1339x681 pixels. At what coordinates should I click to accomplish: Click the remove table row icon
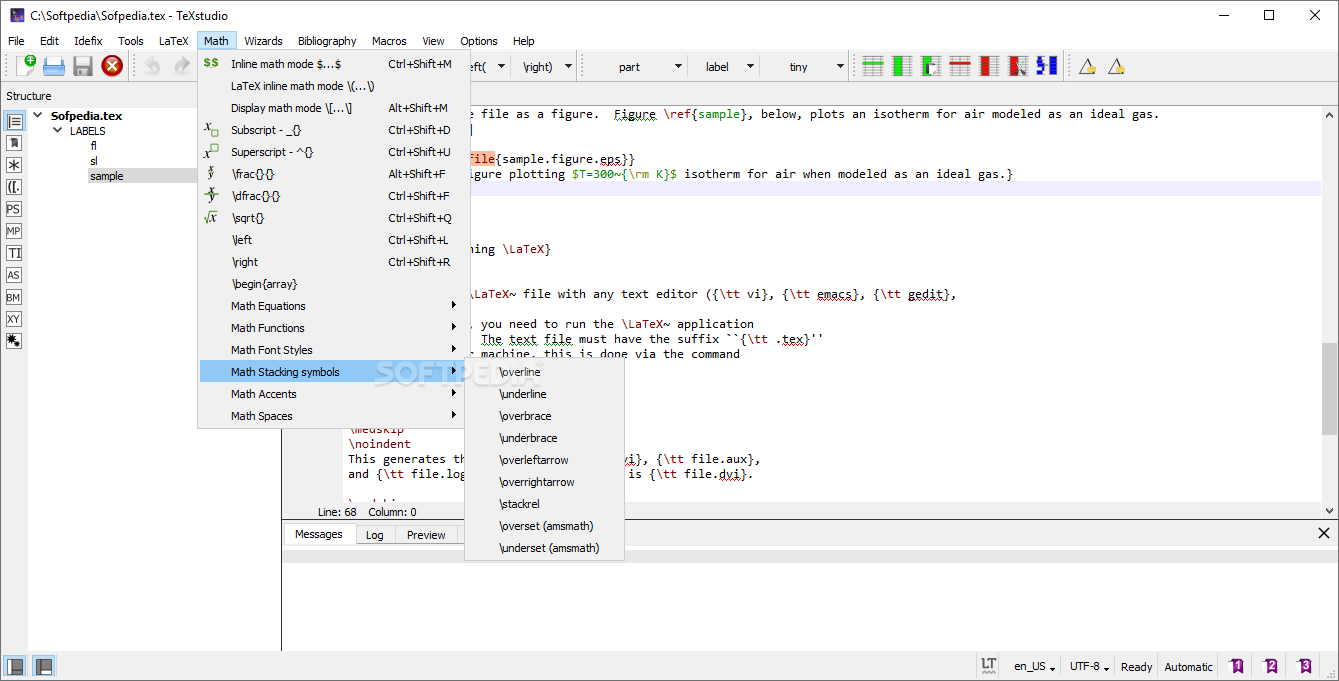coord(960,66)
